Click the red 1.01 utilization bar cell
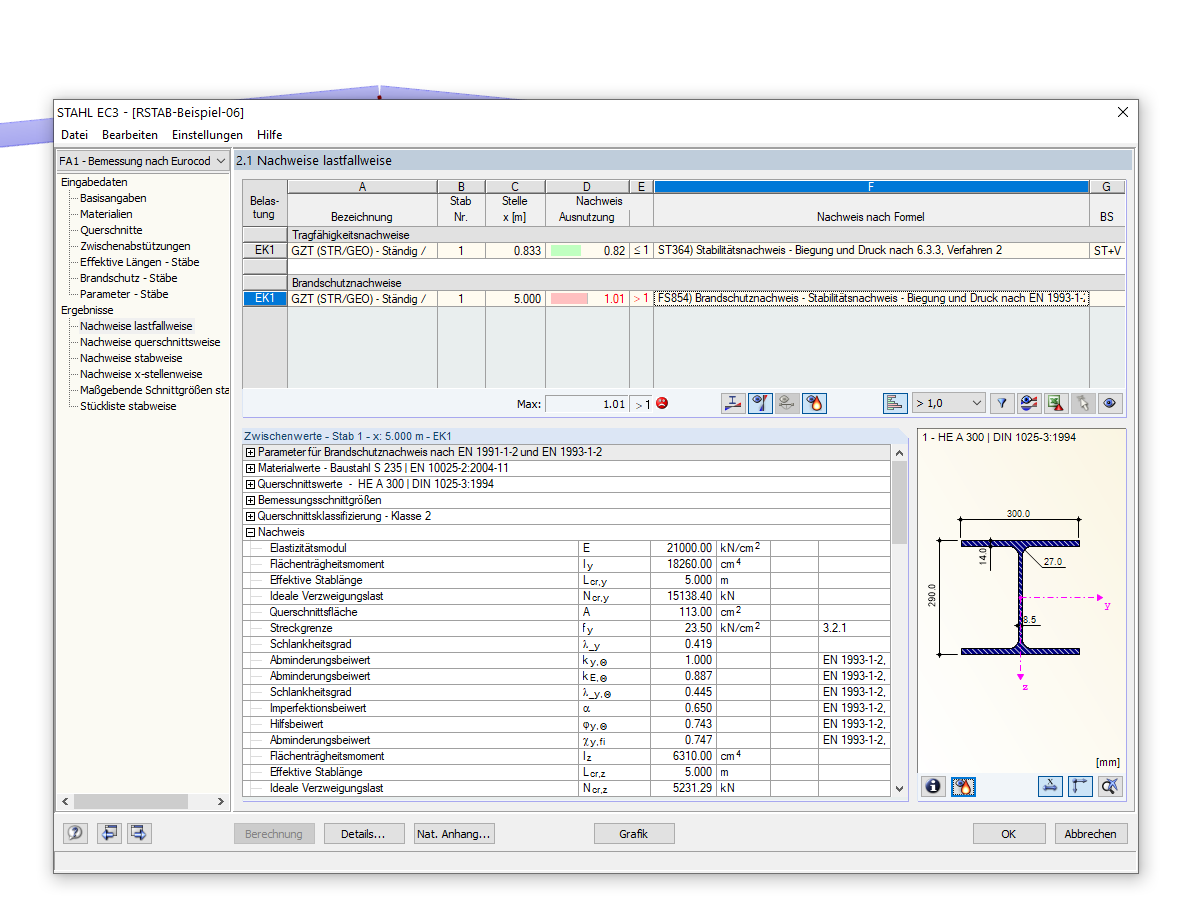Image resolution: width=1200 pixels, height=900 pixels. point(587,298)
